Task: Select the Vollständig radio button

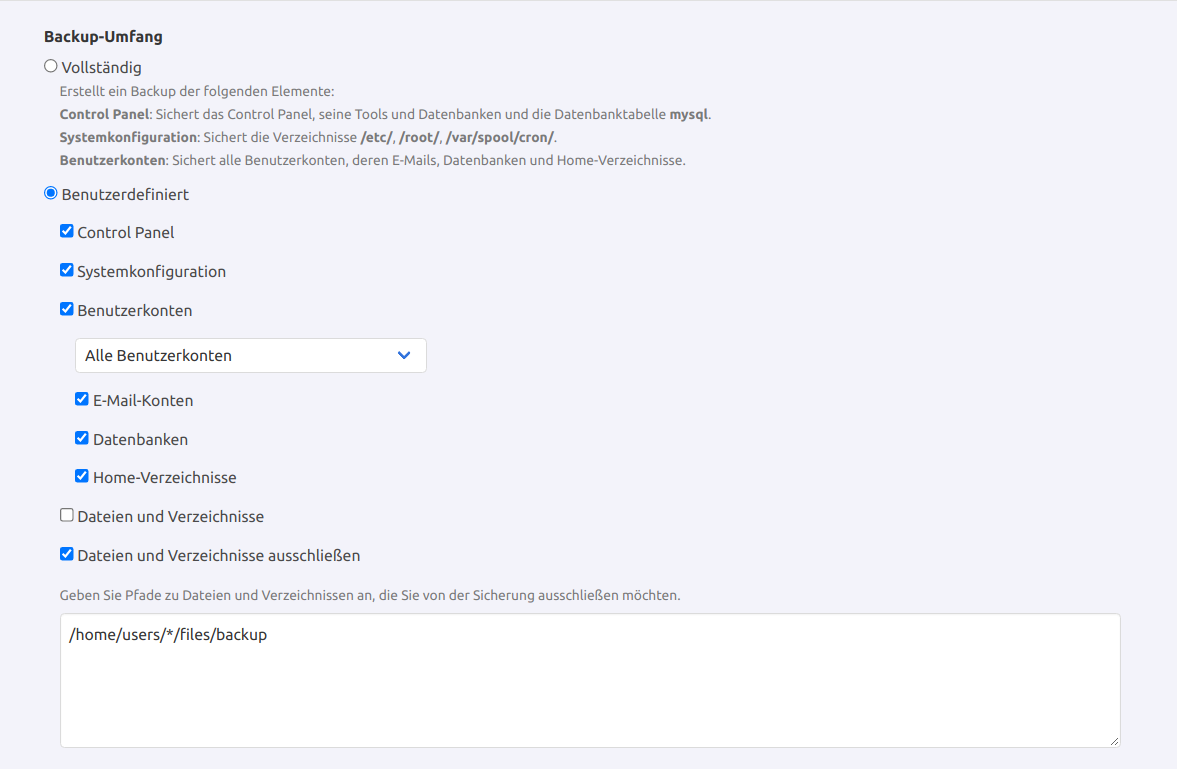Action: [51, 67]
